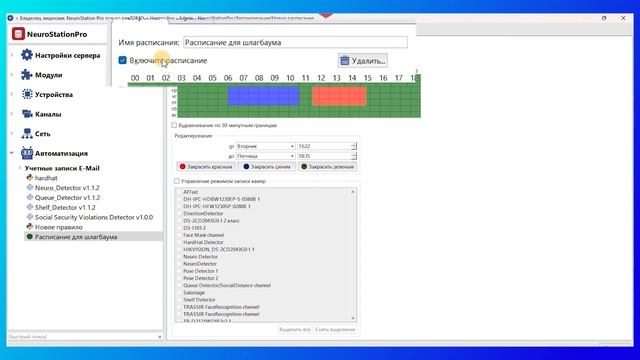Click hour label 06 in the schedule header
The width and height of the screenshot is (640, 360).
pos(228,78)
